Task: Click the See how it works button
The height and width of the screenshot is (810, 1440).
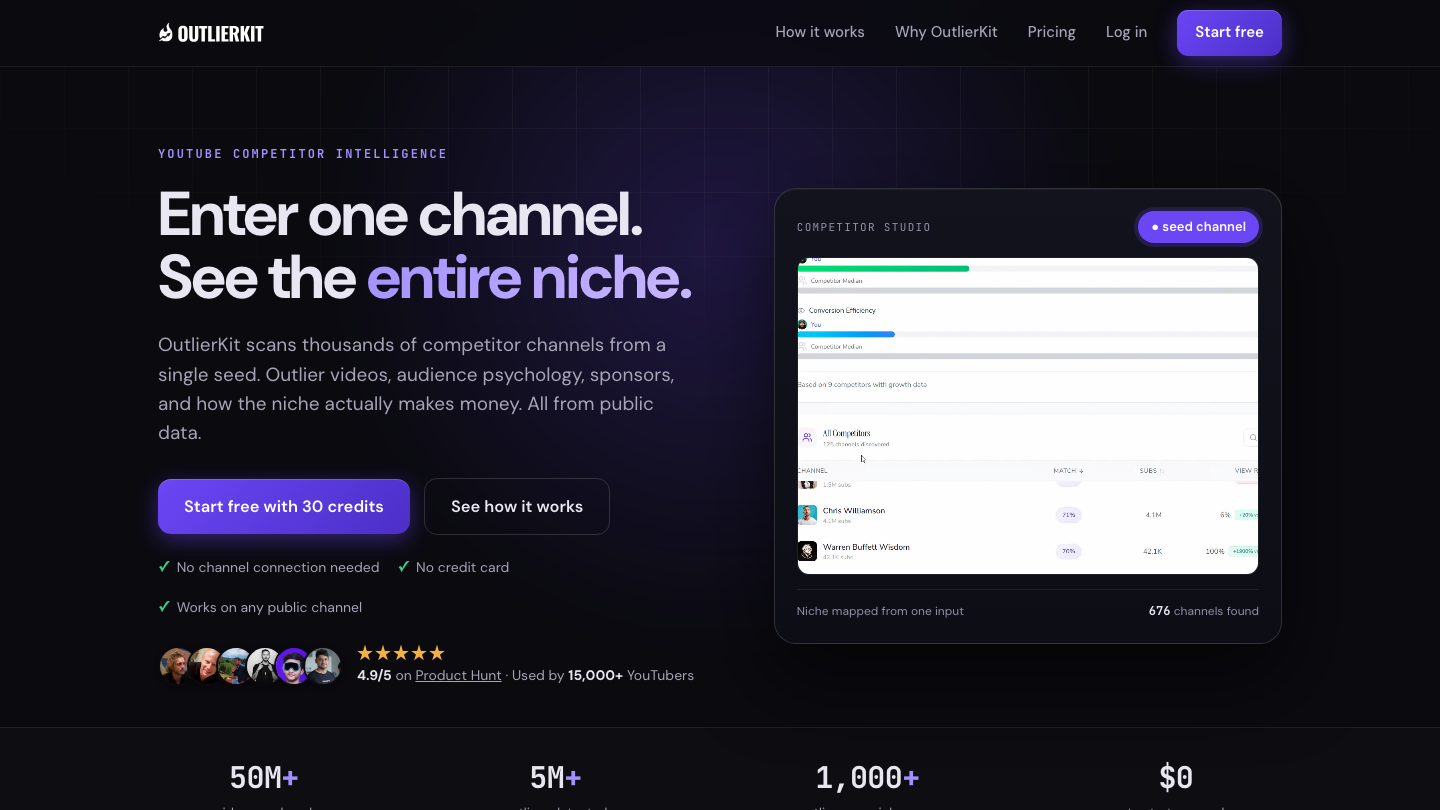Action: [517, 507]
